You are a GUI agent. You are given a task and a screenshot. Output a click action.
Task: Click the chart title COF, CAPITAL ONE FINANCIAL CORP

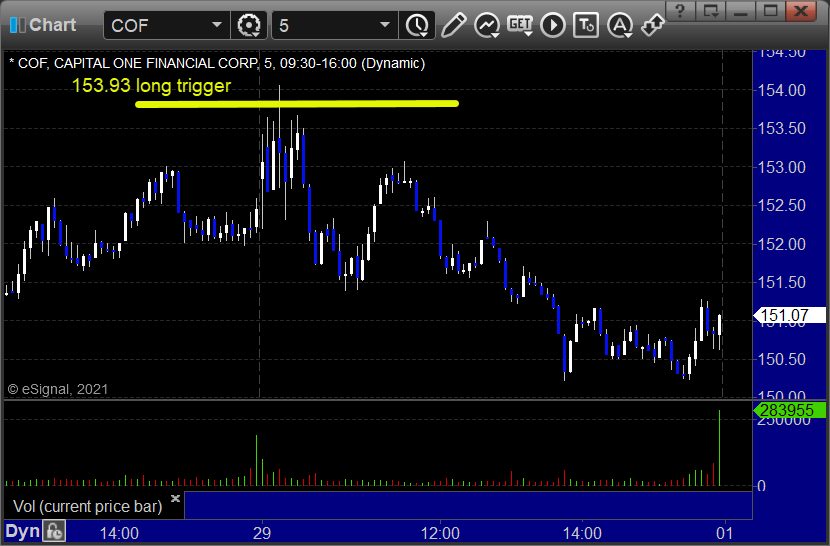tap(138, 64)
